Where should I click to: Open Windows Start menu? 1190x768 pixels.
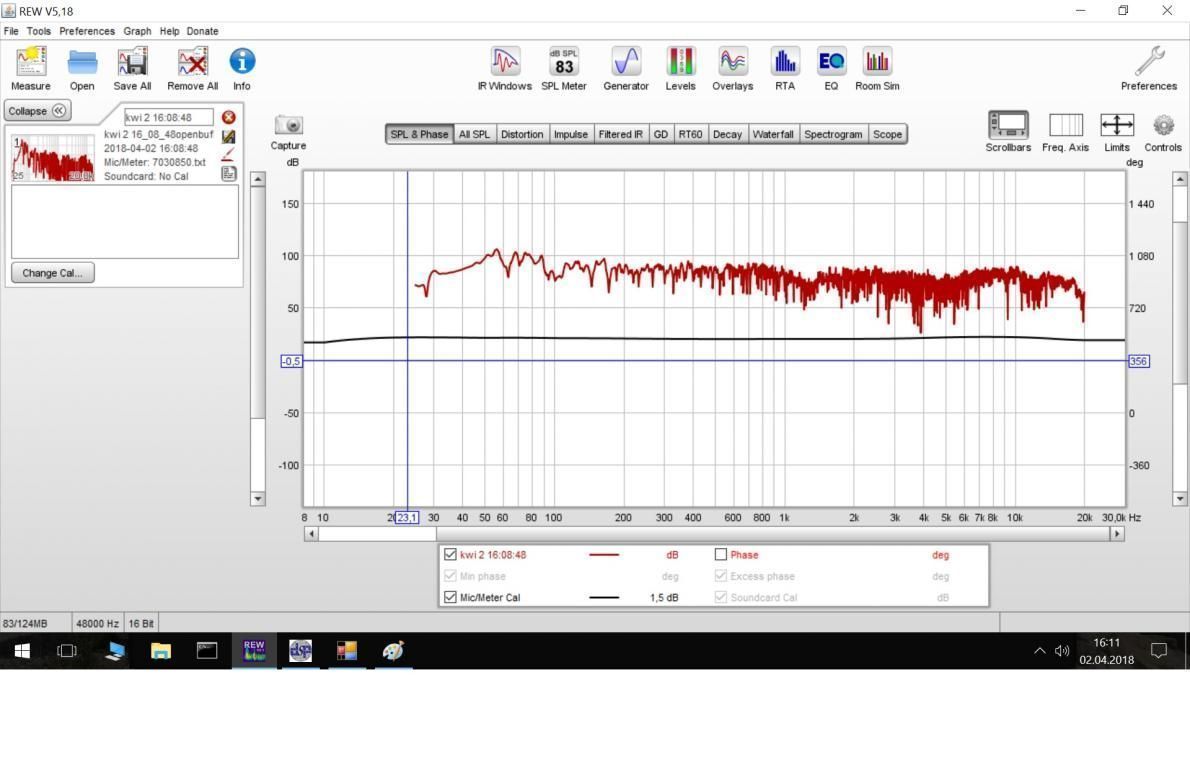[22, 651]
